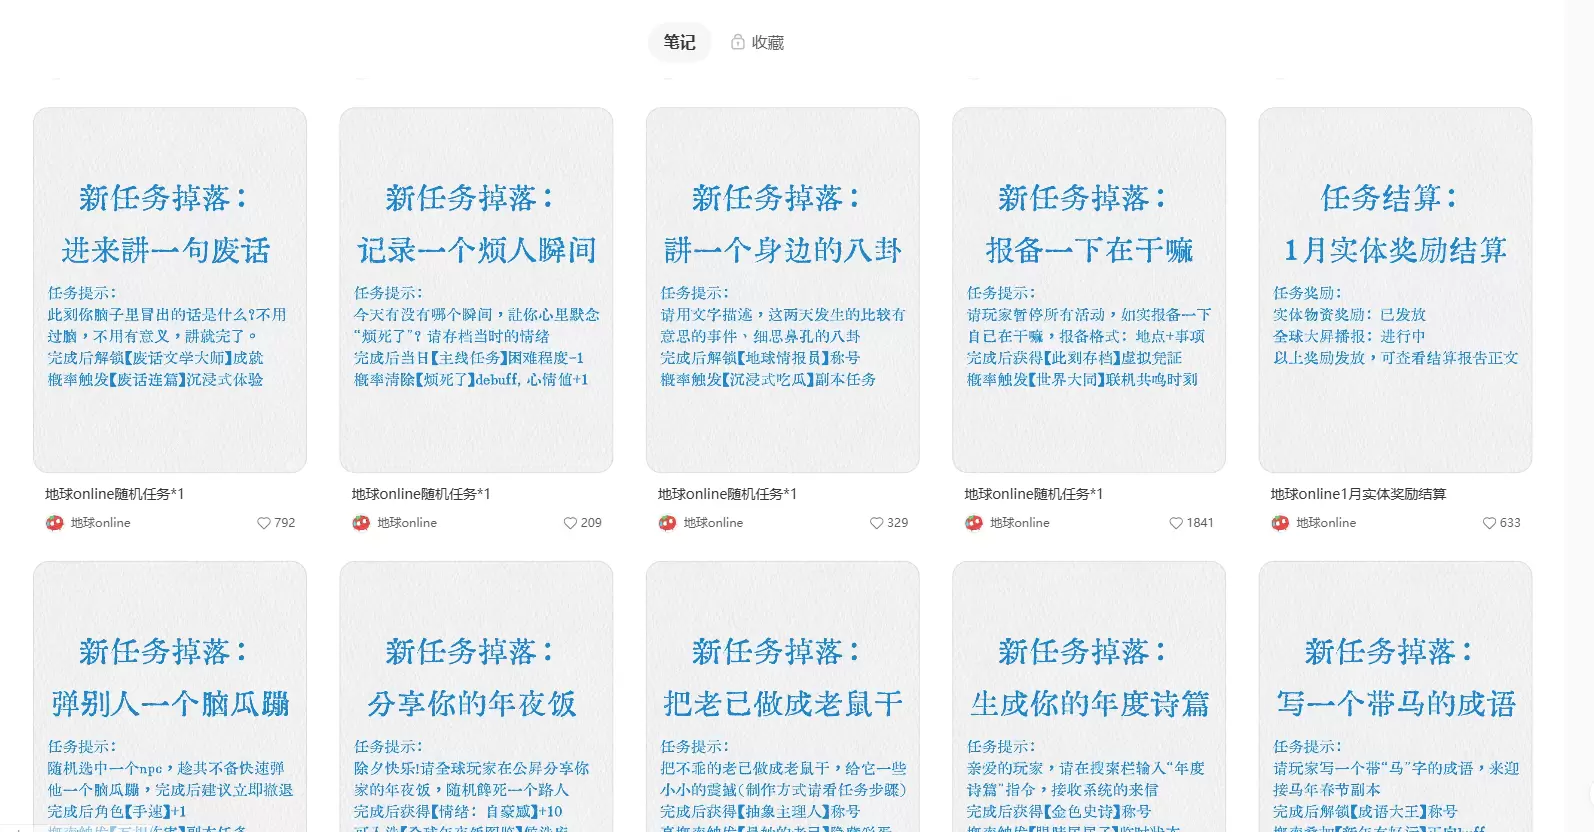Open the 讲一个身边的八卦 note card
This screenshot has width=1594, height=832.
tap(783, 290)
